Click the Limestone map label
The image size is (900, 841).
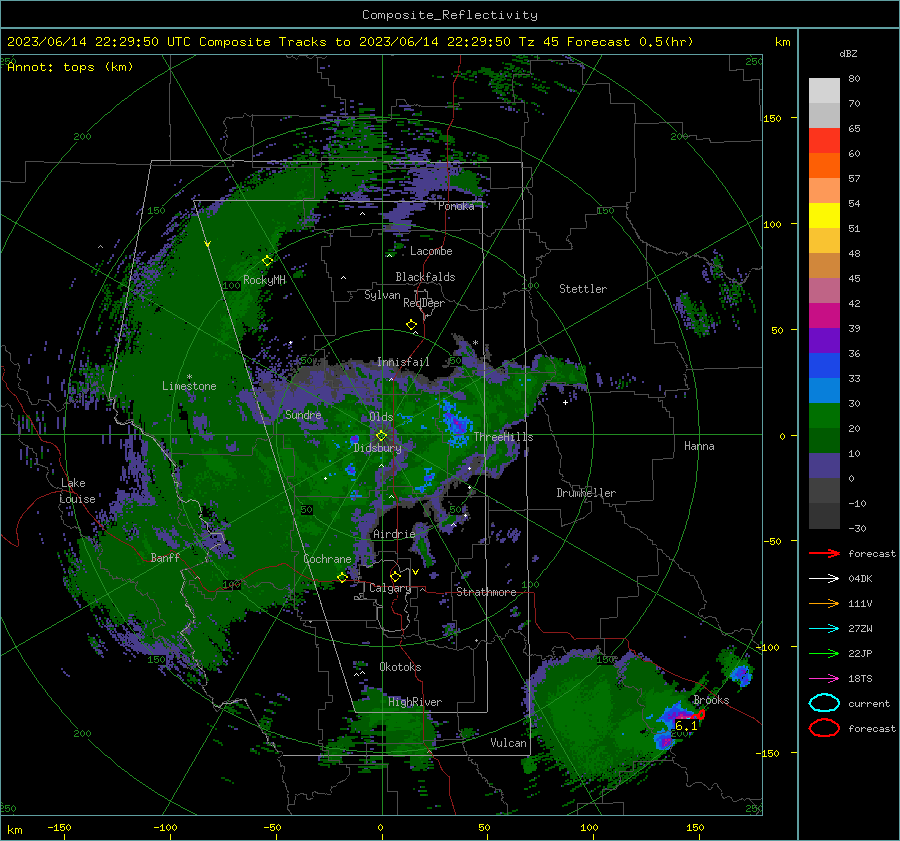coord(189,386)
